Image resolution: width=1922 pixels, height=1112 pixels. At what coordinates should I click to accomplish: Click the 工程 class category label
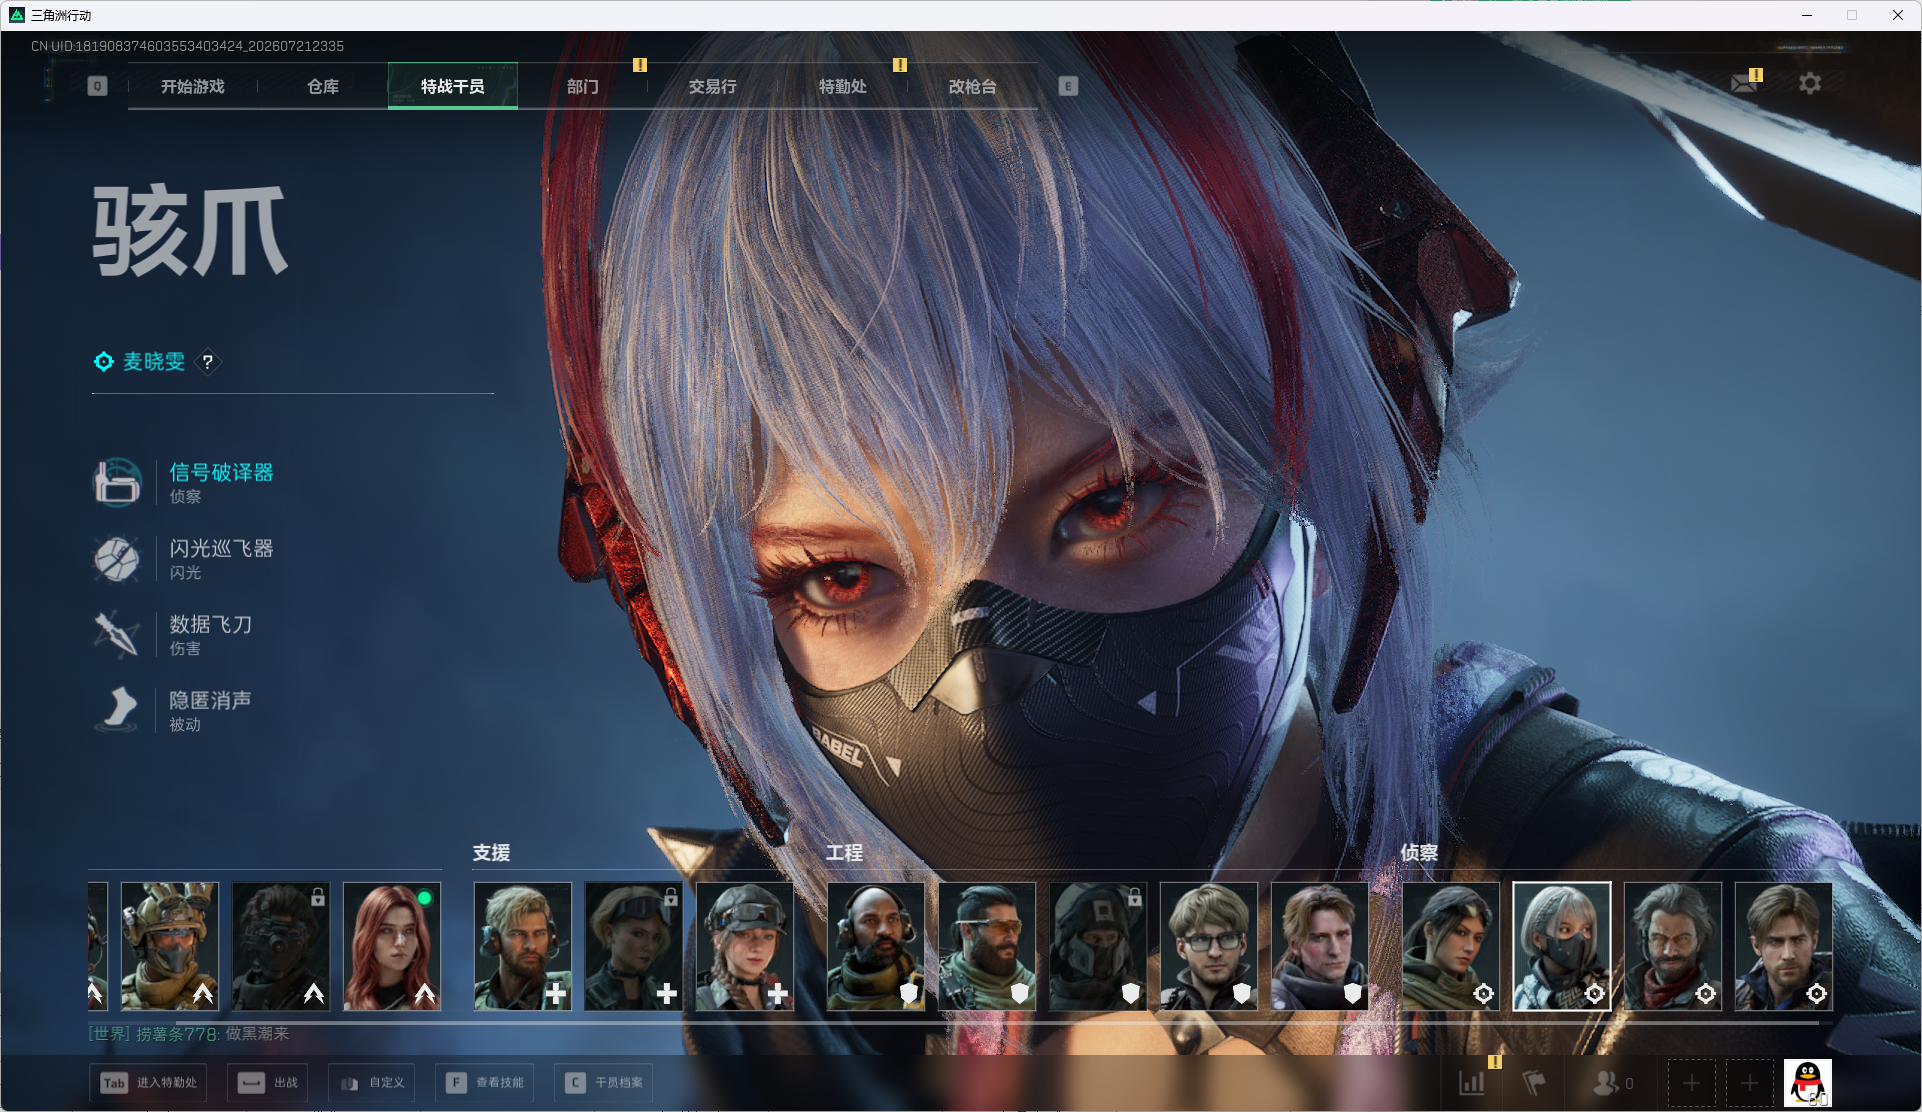pyautogui.click(x=844, y=853)
